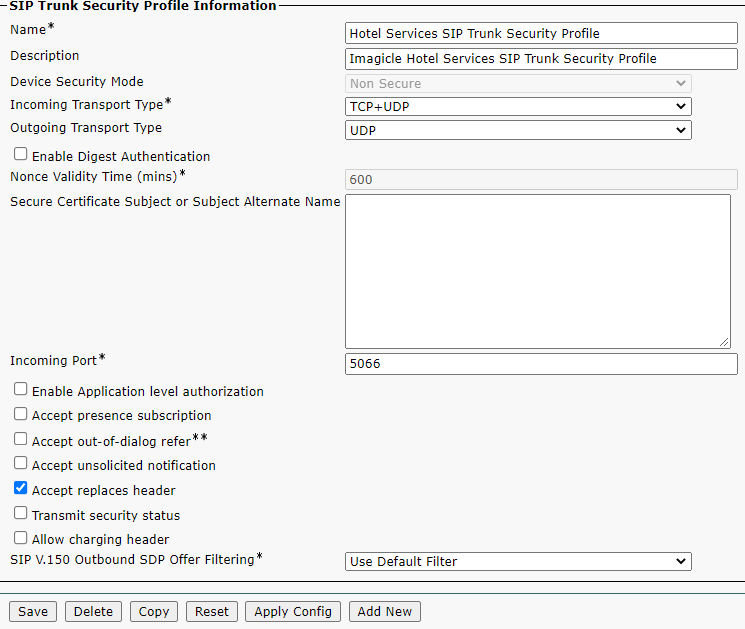This screenshot has height=629, width=745.
Task: Click the Copy button
Action: pos(154,611)
